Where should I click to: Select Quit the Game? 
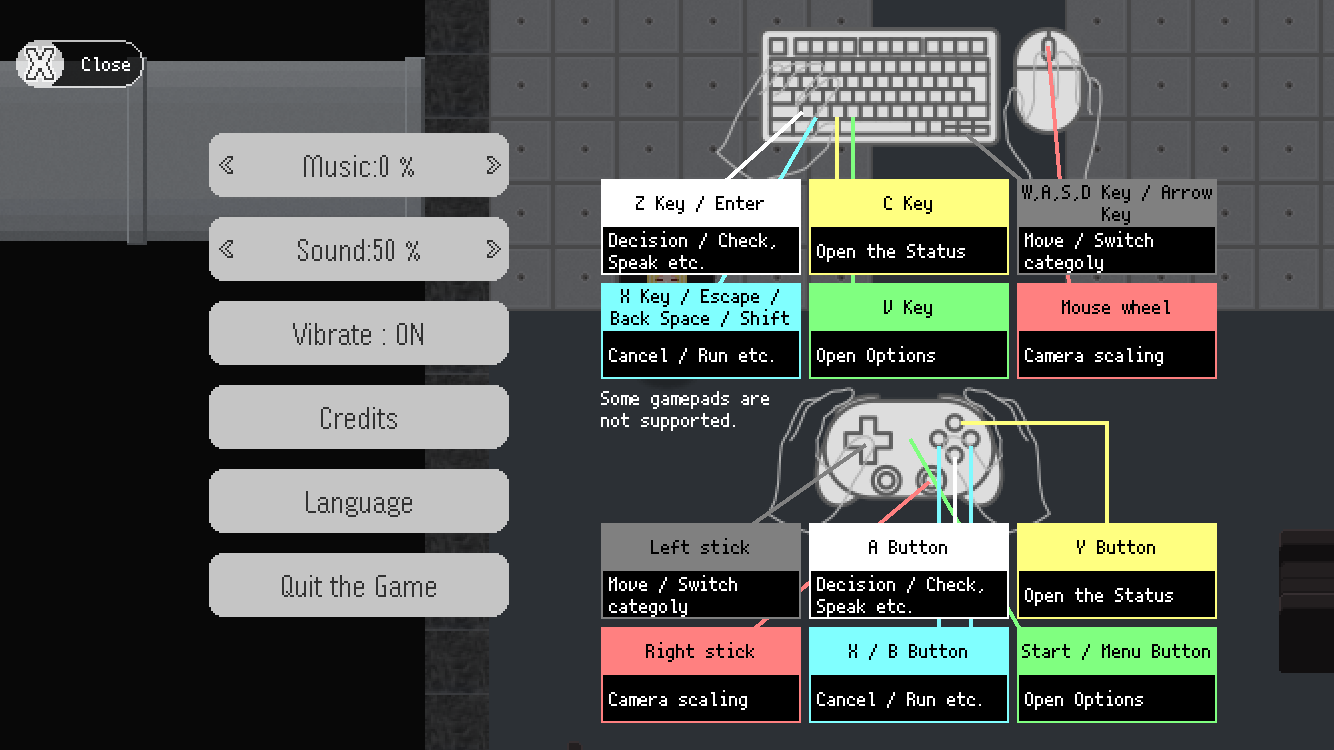coord(359,585)
